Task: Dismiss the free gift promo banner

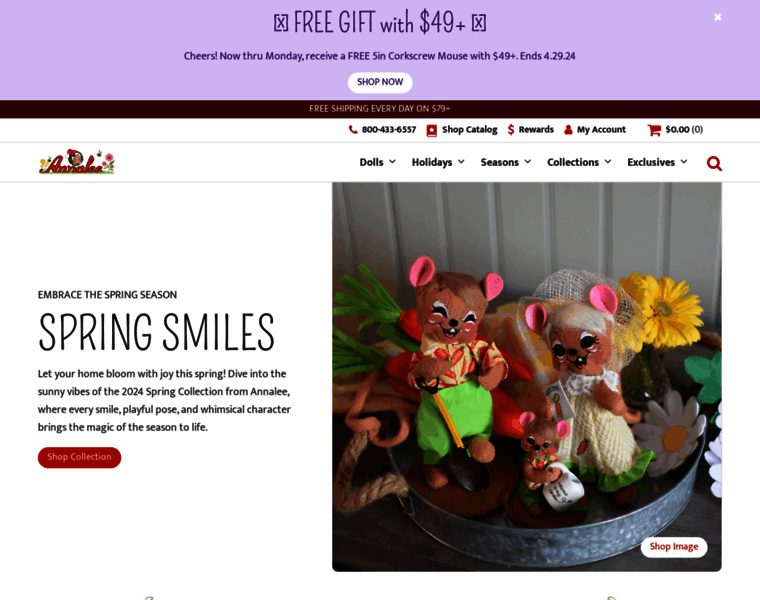Action: (x=718, y=17)
